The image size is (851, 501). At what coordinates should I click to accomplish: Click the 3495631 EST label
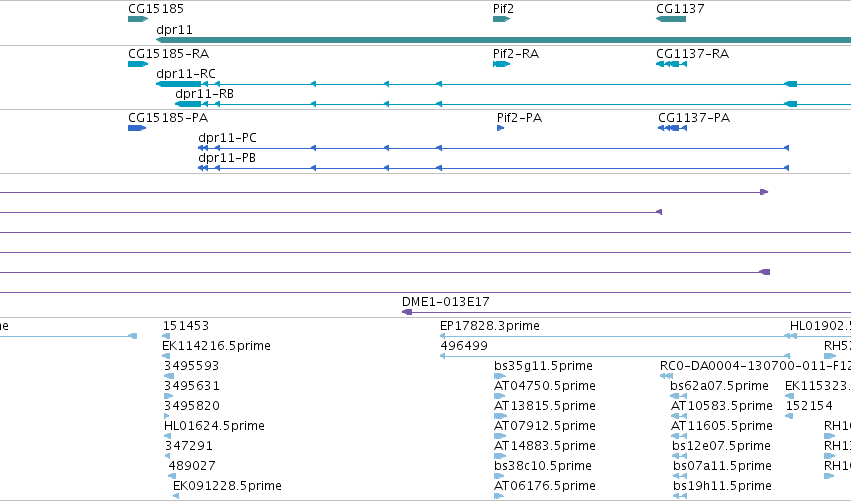(192, 386)
